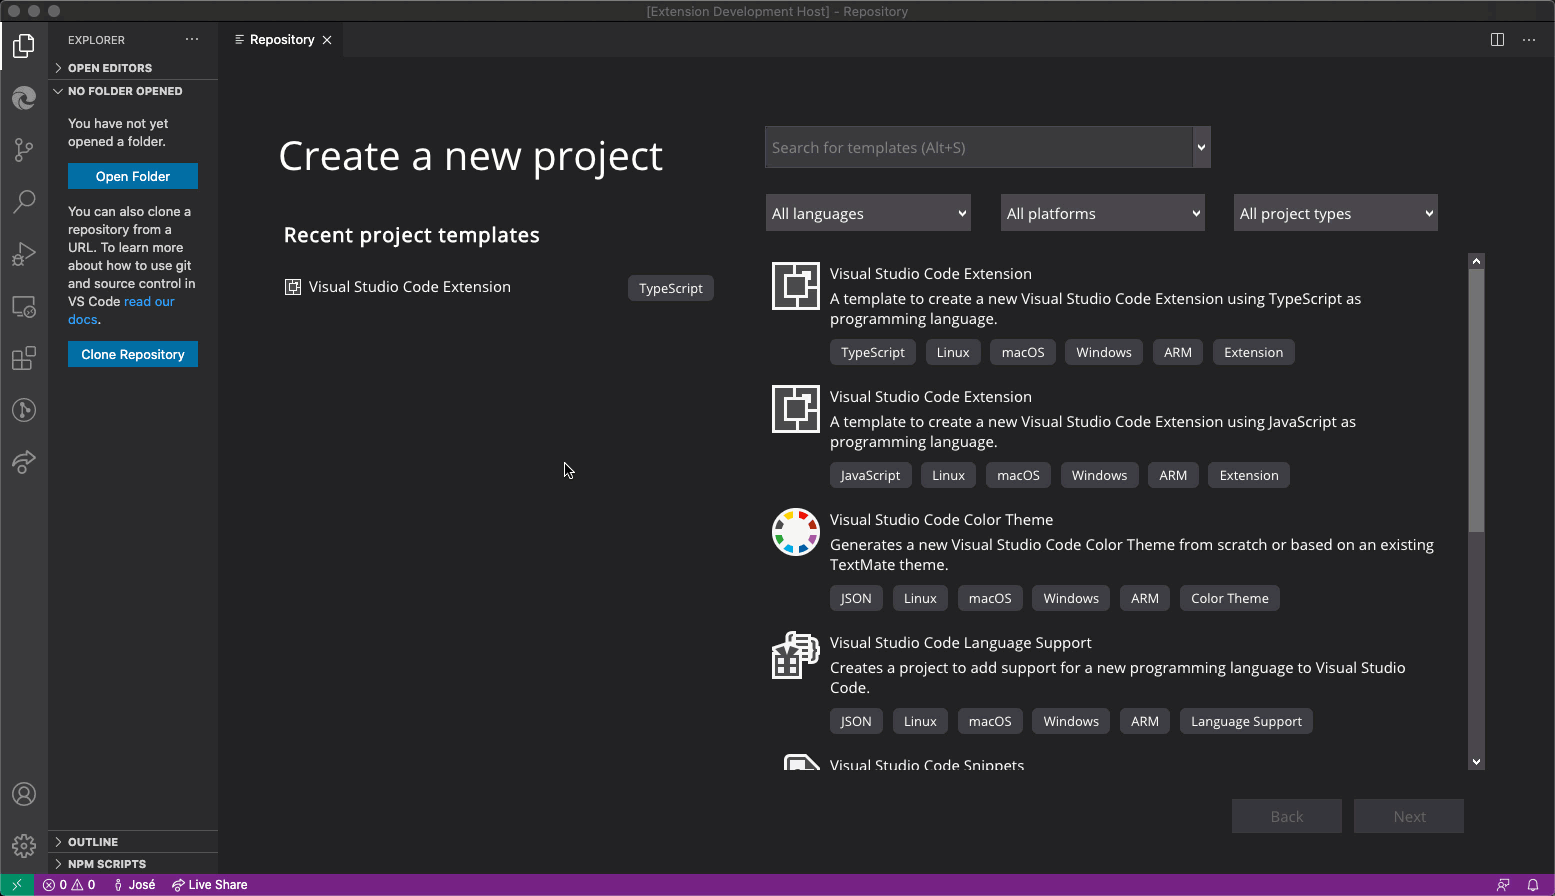The image size is (1555, 896).
Task: Click the remote window status bar icon
Action: click(17, 885)
